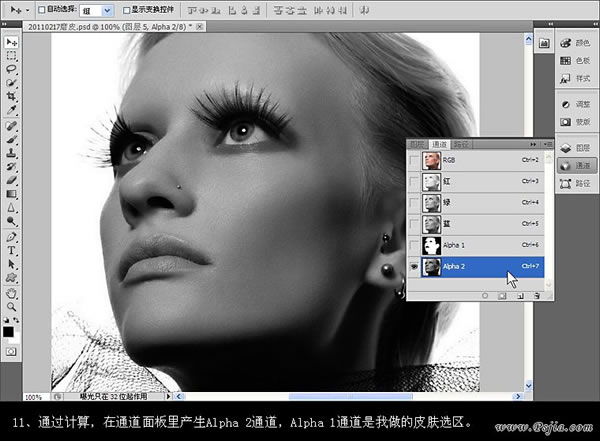This screenshot has width=600, height=441.
Task: Select the Crop tool
Action: click(x=11, y=96)
